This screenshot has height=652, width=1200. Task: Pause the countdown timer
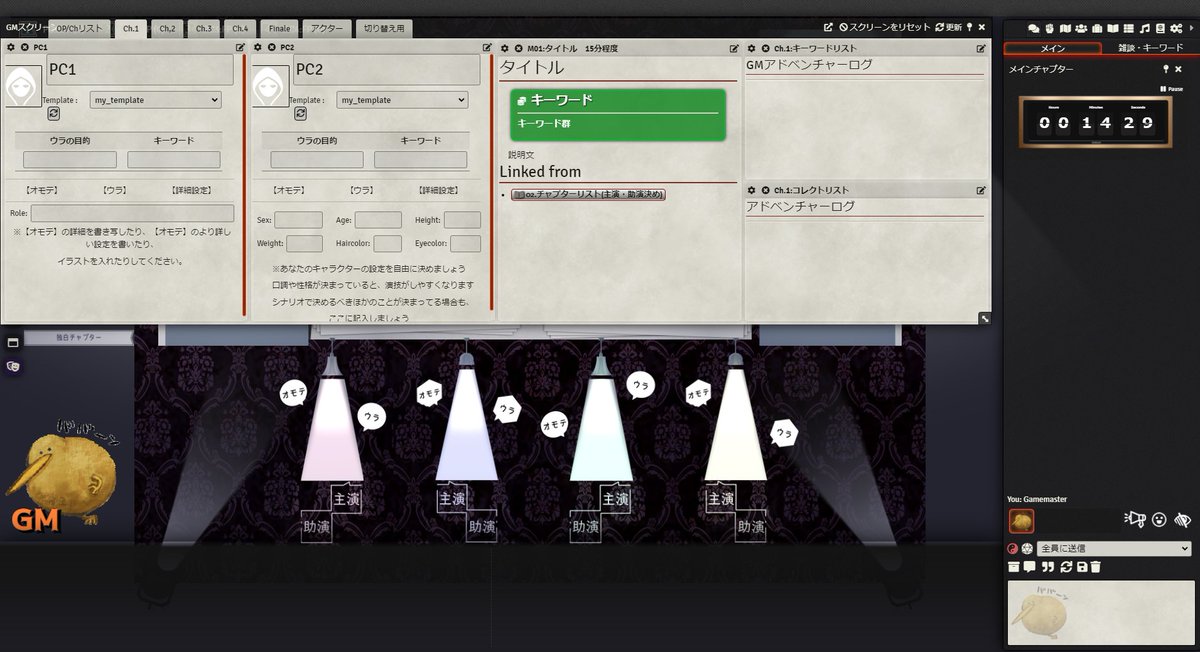1171,89
